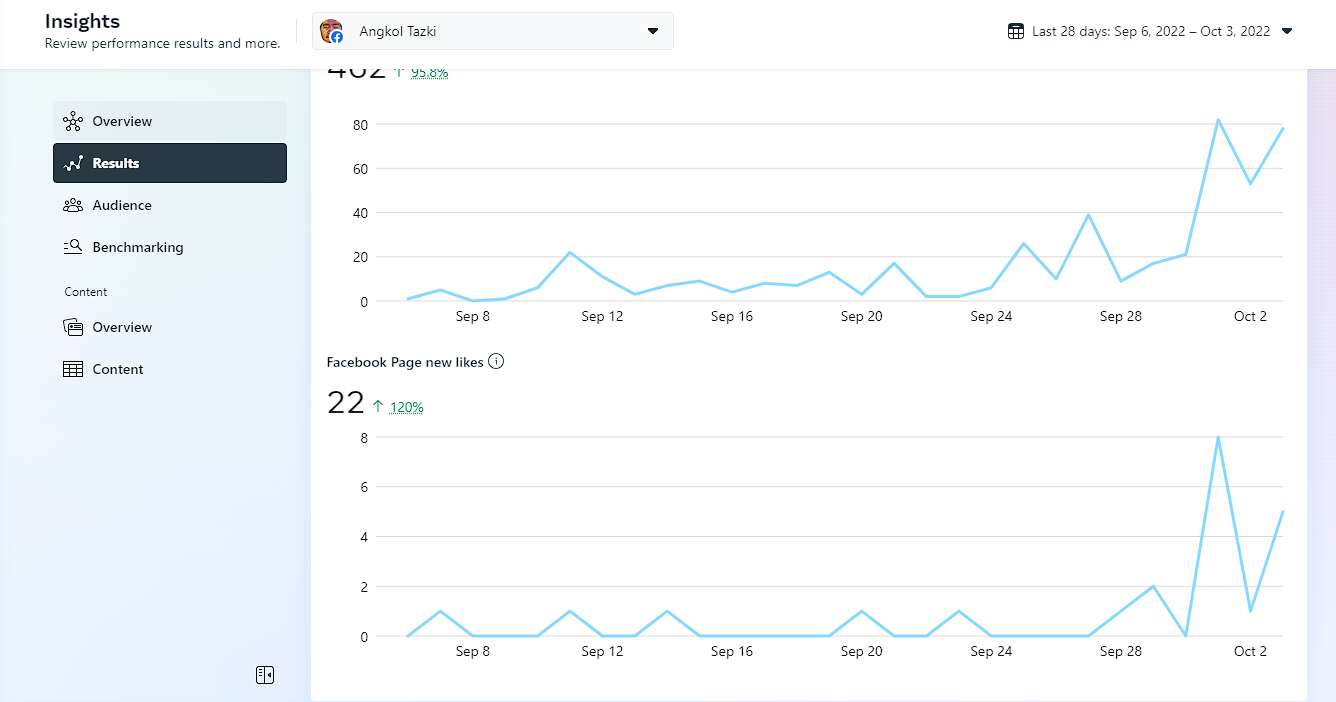Collapse the sidebar with the panel icon

click(x=265, y=675)
